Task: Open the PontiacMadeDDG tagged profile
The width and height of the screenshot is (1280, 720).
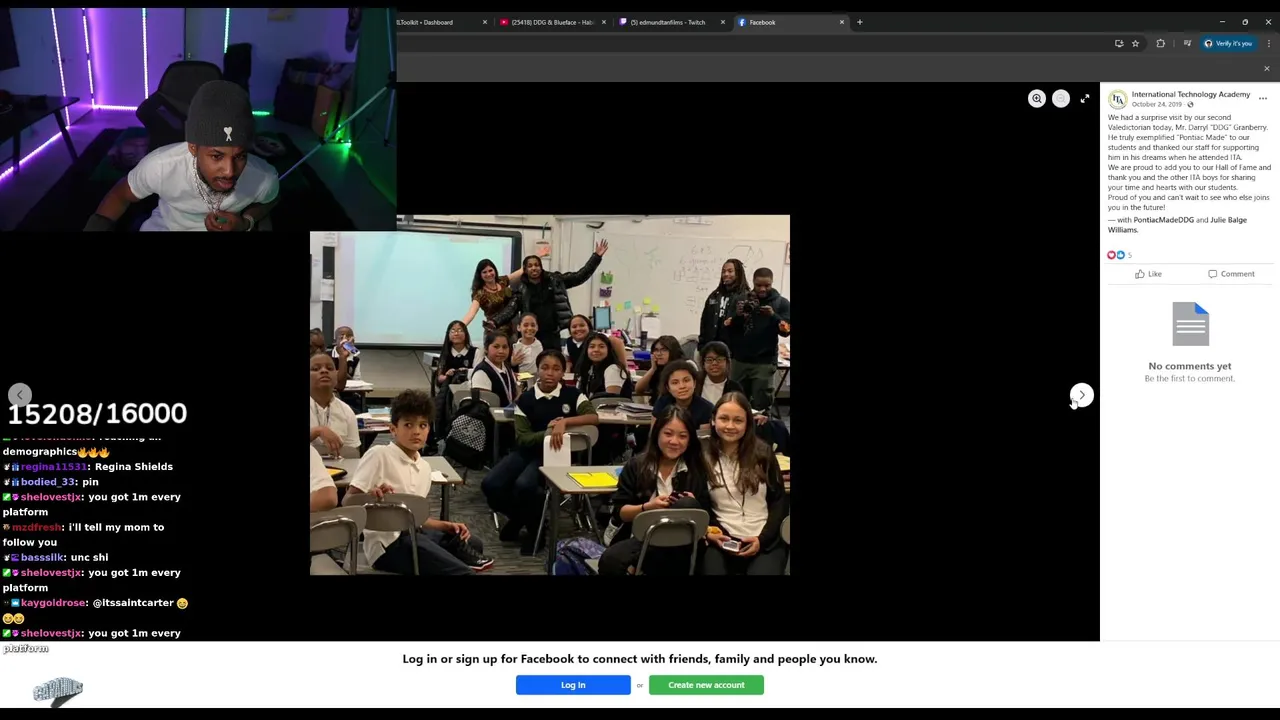Action: (1164, 220)
